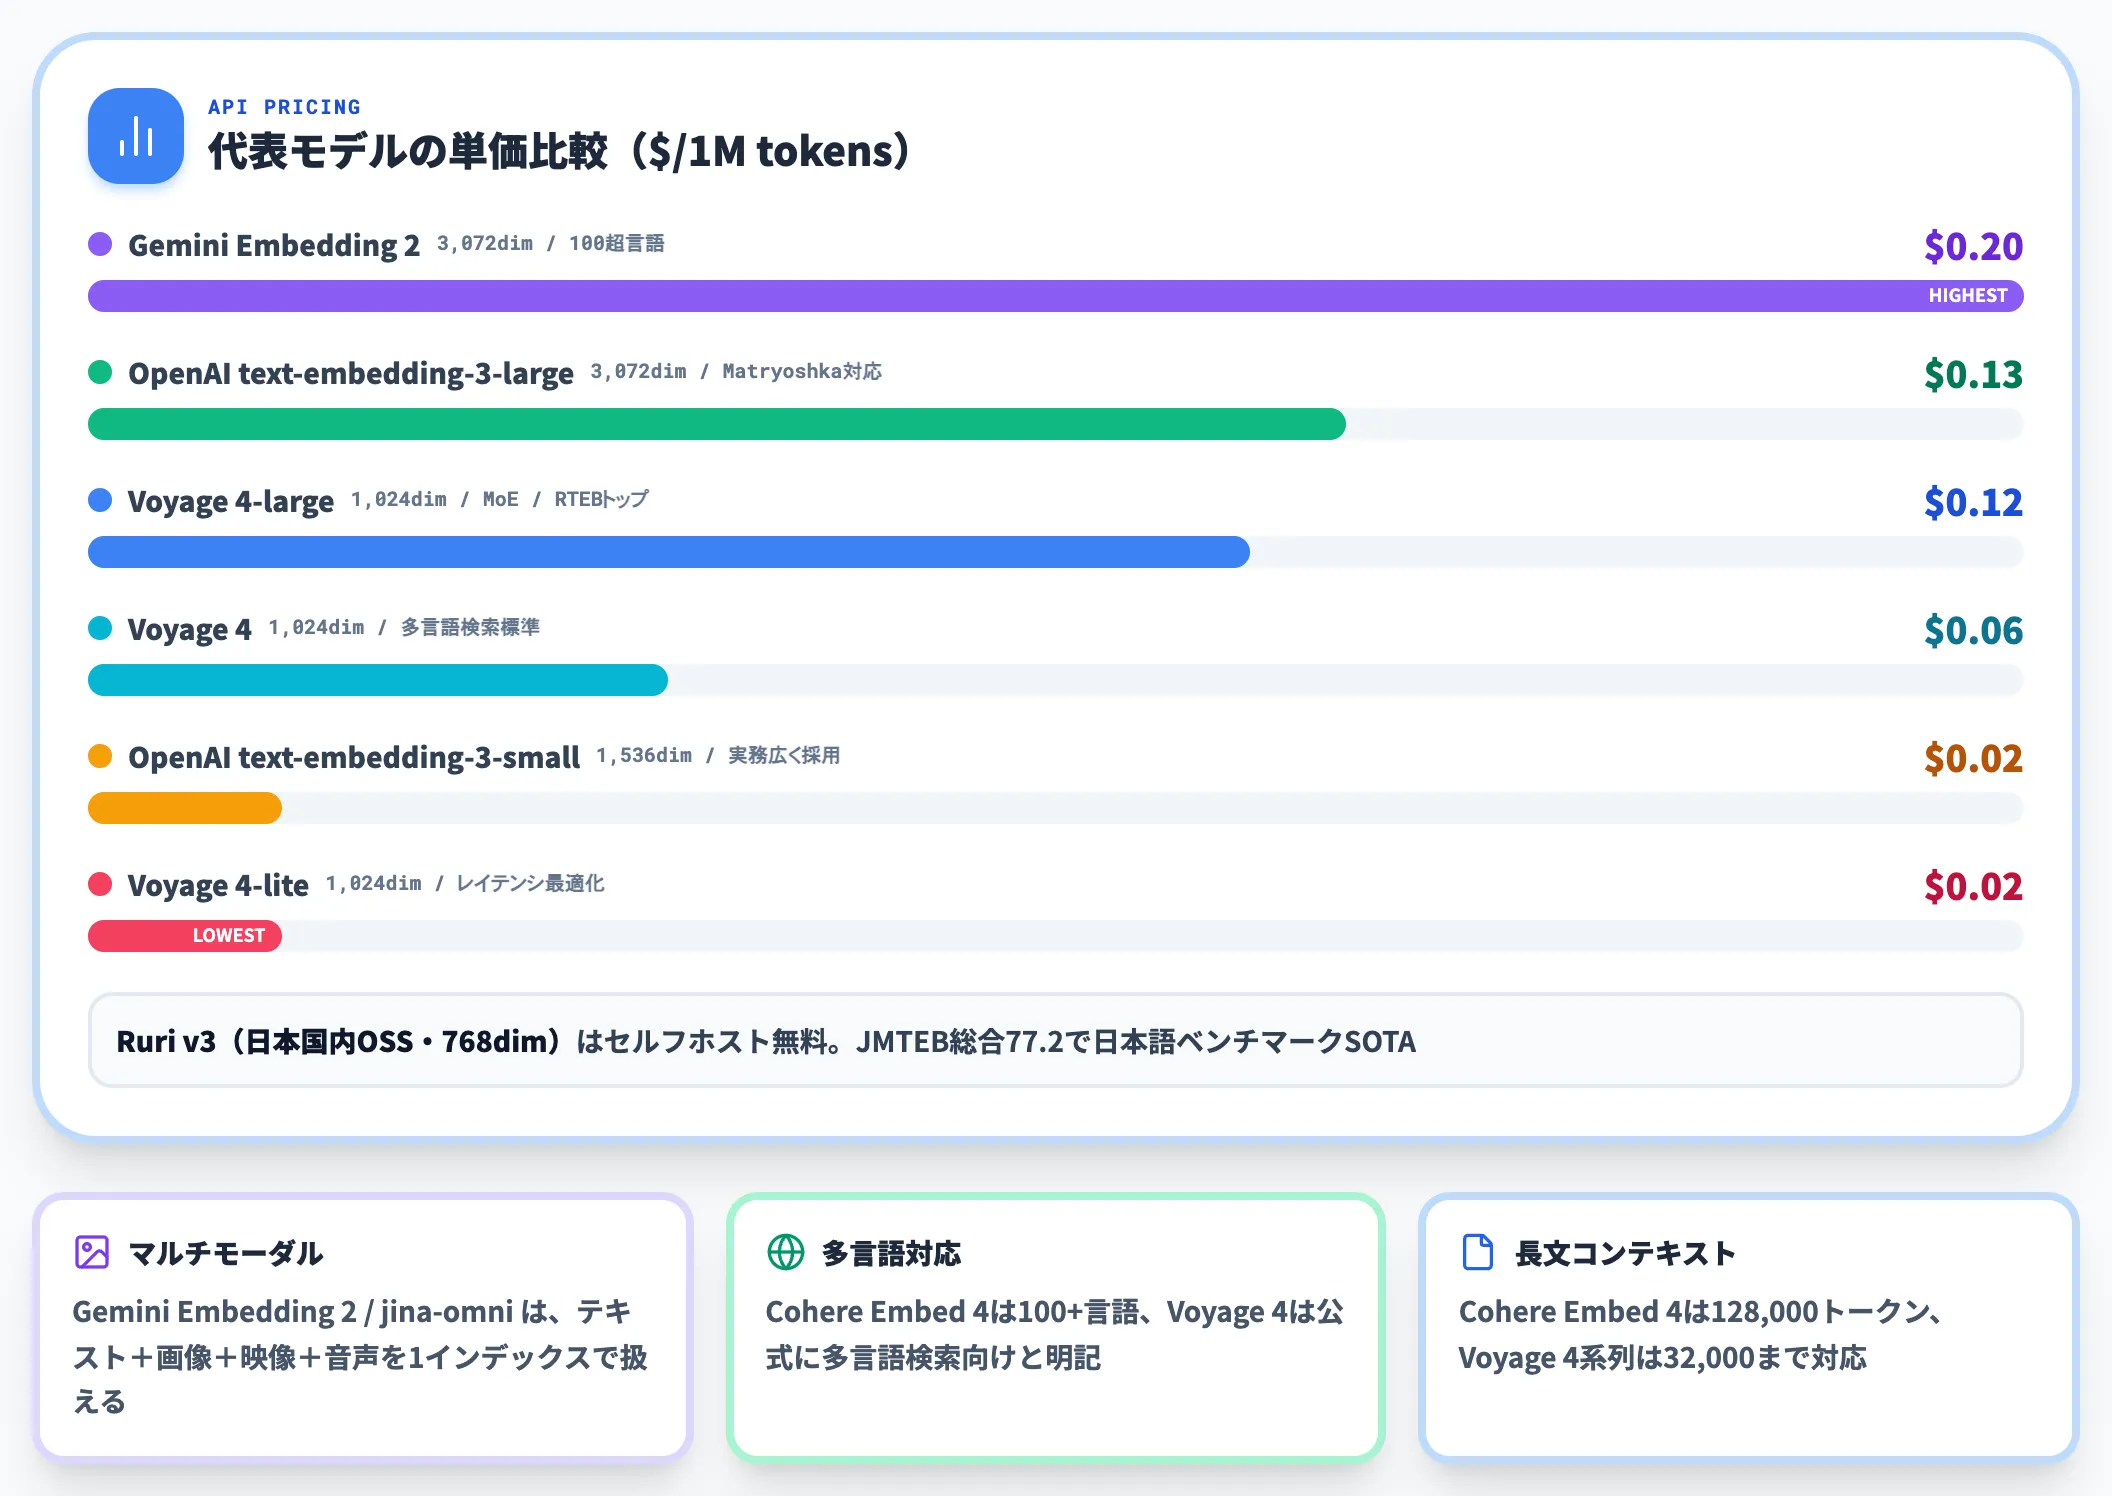
Task: Click the '1,536dim / 実務広く採用' spec text
Action: tap(718, 755)
